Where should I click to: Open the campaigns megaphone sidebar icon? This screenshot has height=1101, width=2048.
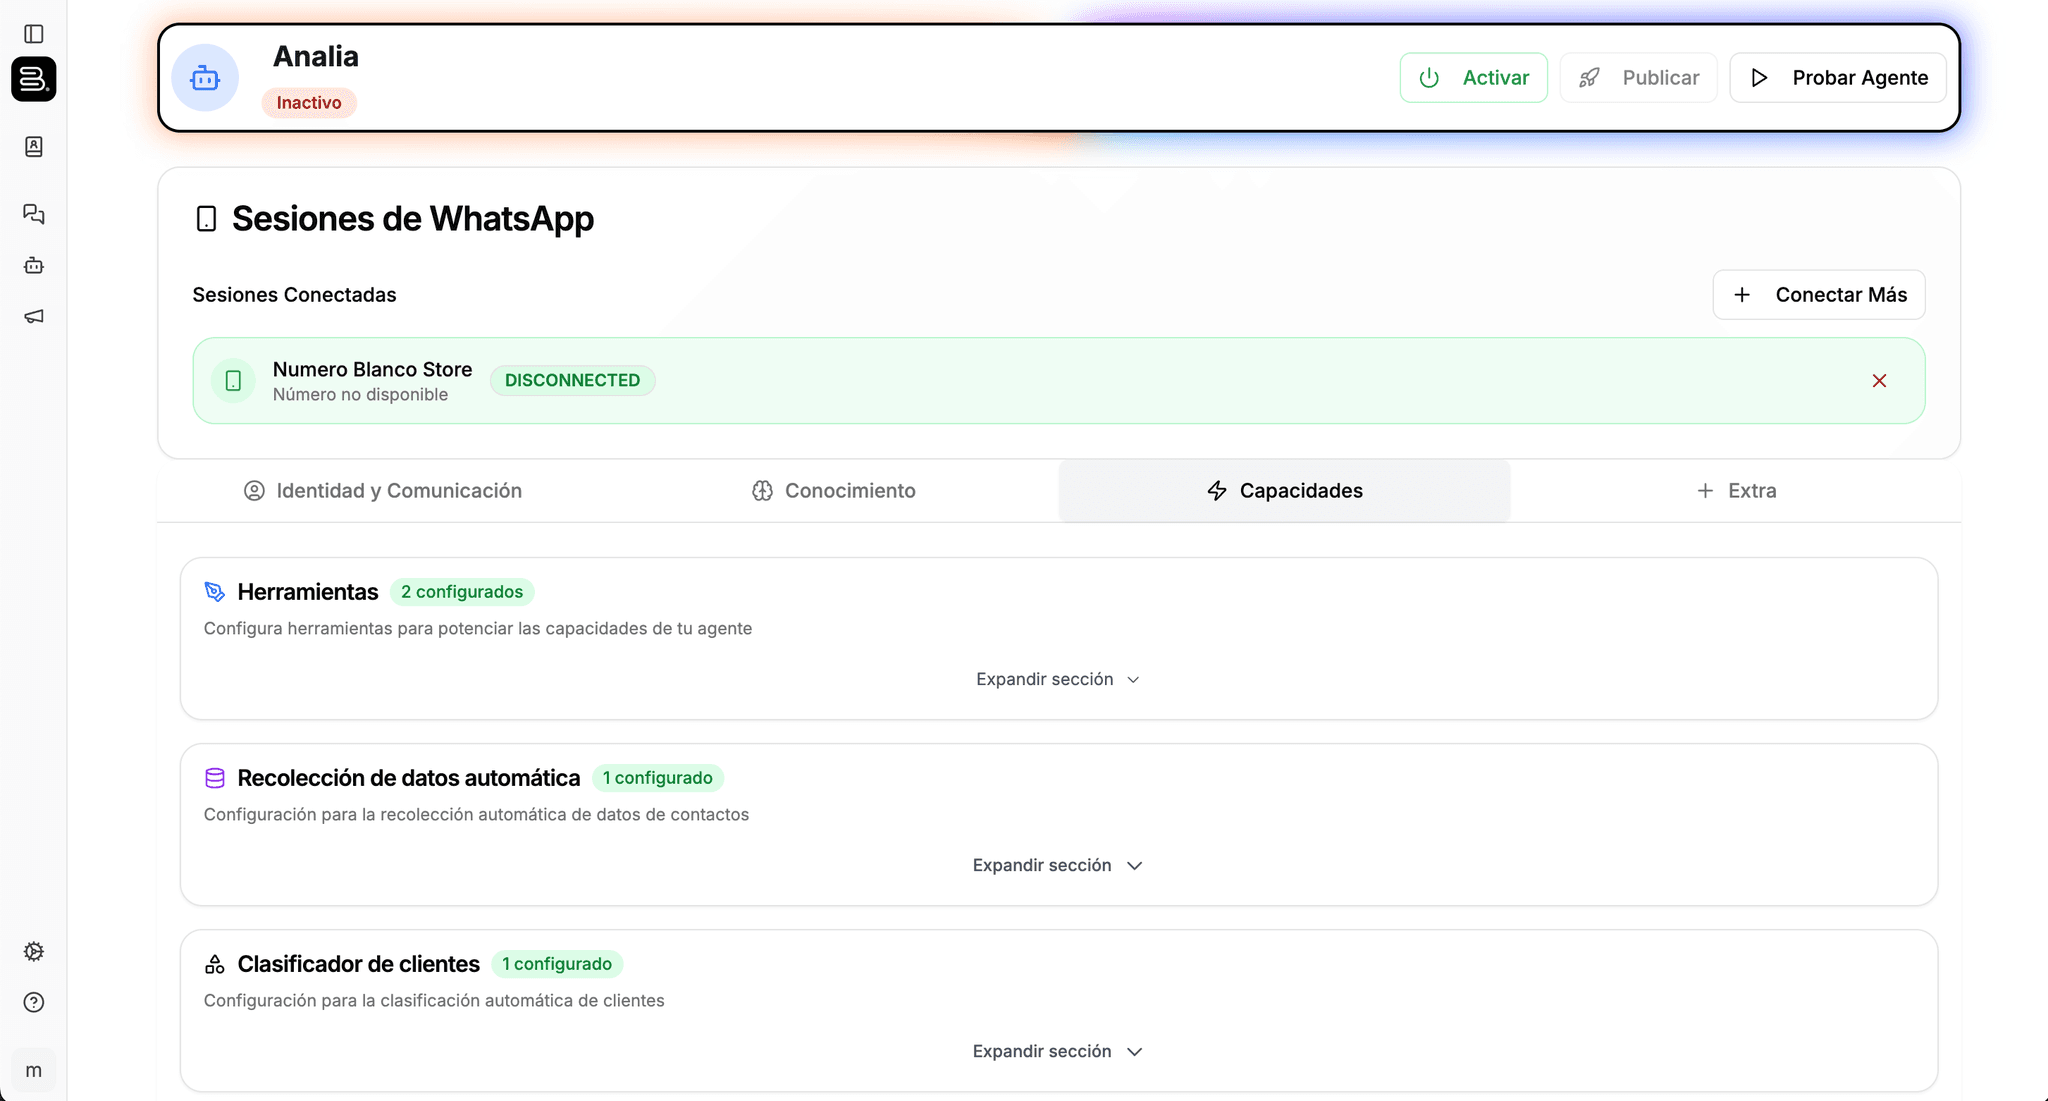pos(34,317)
